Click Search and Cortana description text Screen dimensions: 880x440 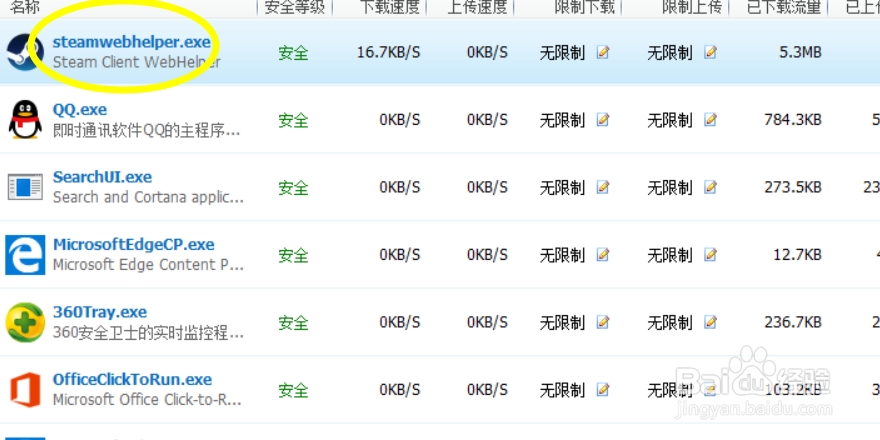(148, 198)
